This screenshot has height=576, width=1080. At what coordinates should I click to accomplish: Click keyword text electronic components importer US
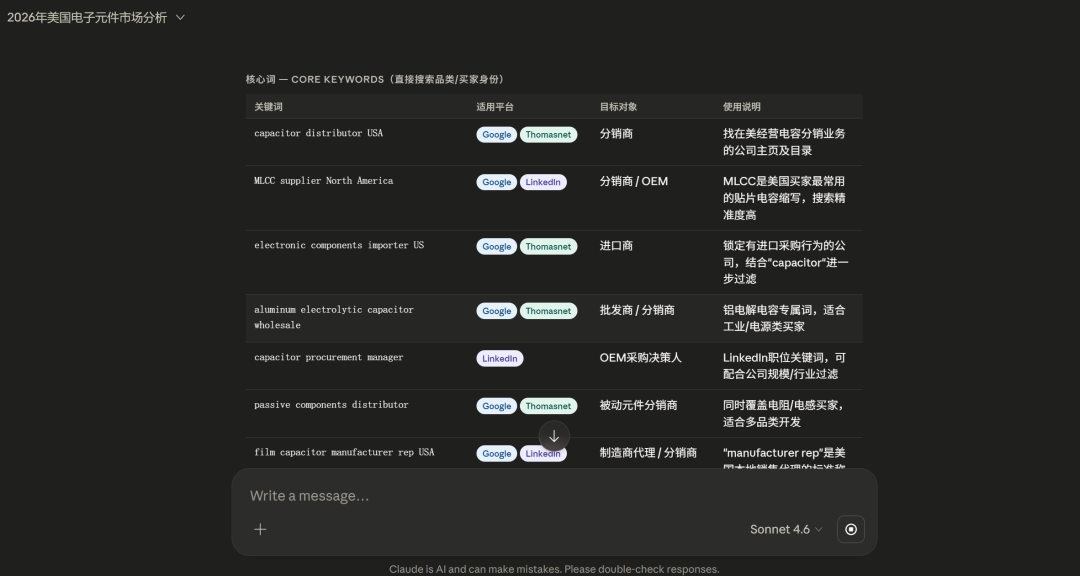tap(339, 245)
